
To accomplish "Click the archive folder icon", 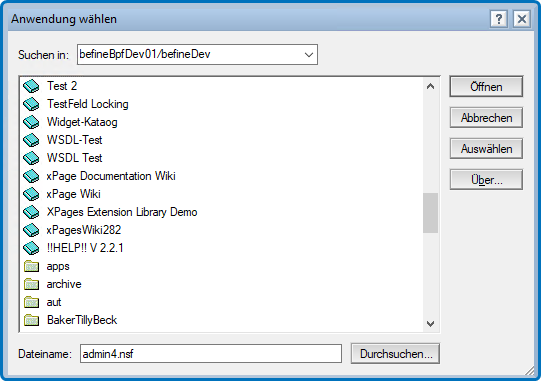I will pyautogui.click(x=31, y=284).
